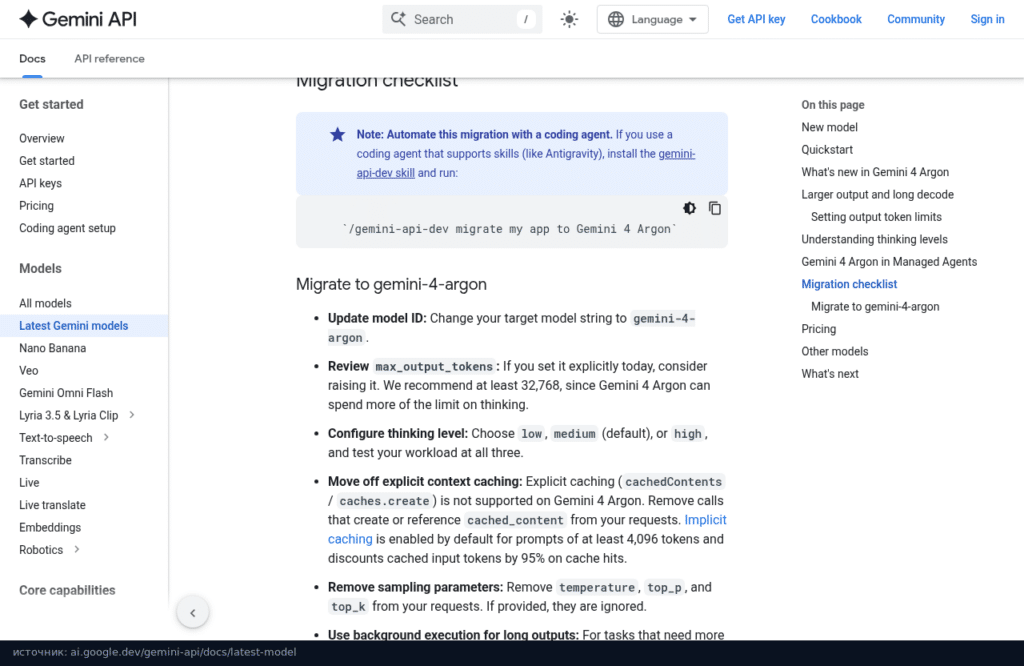
Task: Switch to the Docs tab
Action: 32,58
